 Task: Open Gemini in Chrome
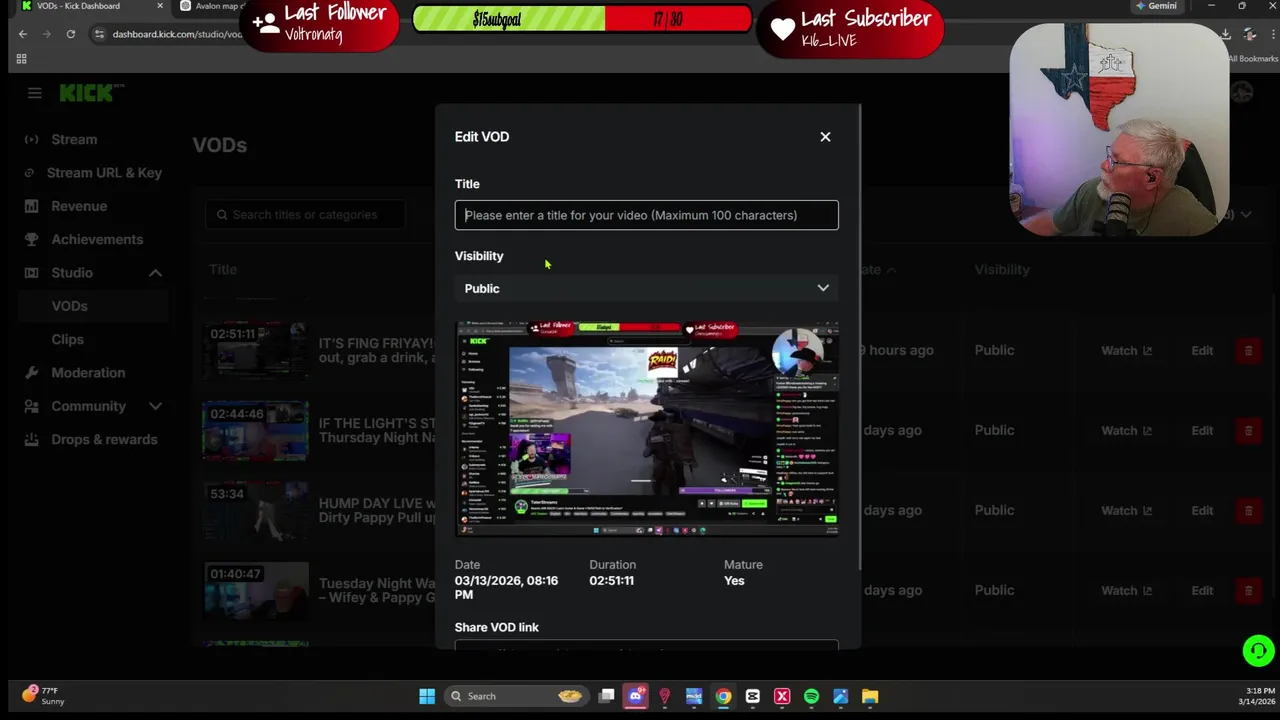[x=1156, y=6]
